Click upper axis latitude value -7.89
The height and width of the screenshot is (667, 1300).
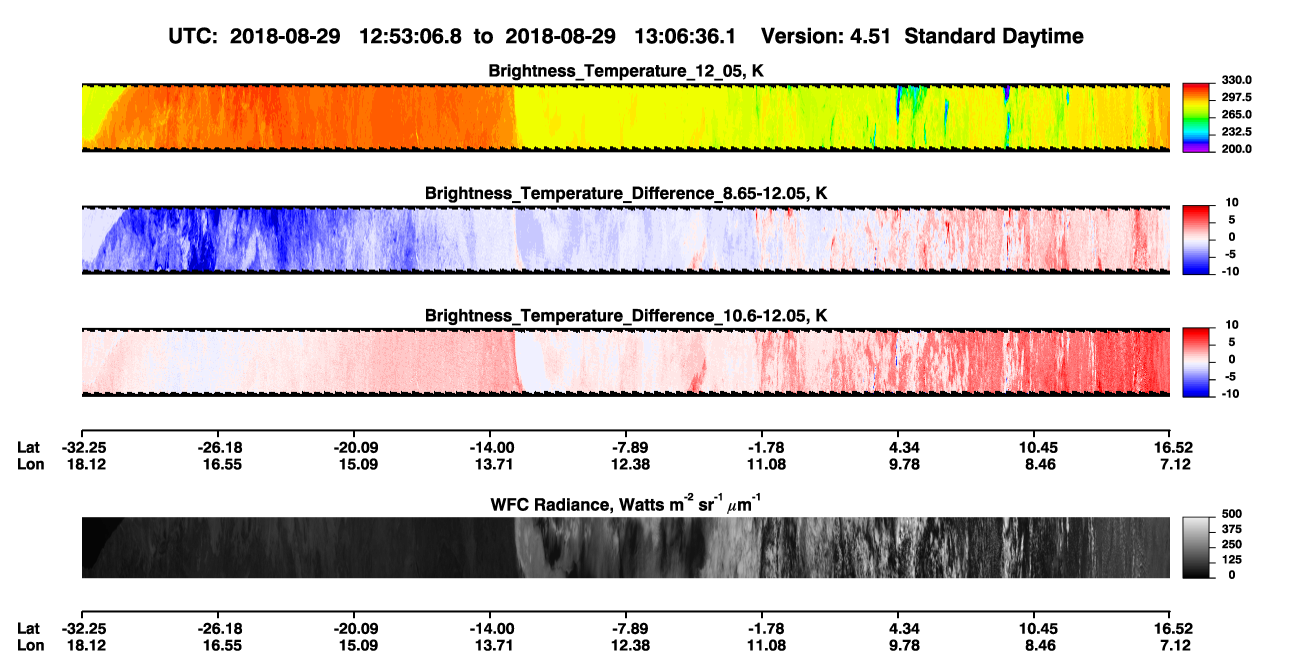tap(625, 447)
